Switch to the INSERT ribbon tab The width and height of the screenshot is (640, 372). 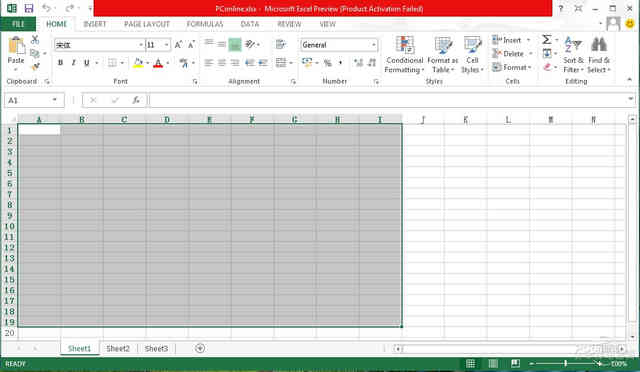95,24
